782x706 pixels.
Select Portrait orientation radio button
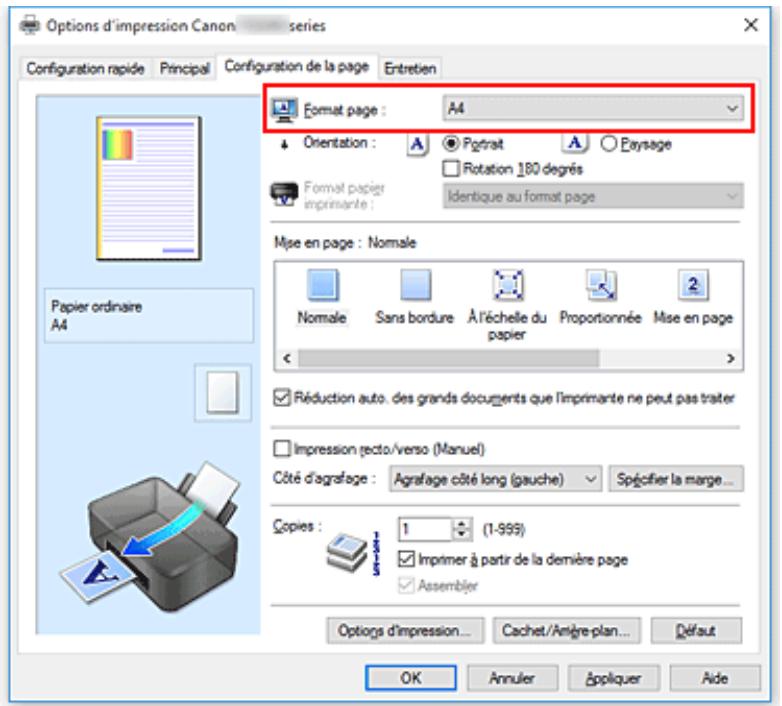(x=451, y=144)
